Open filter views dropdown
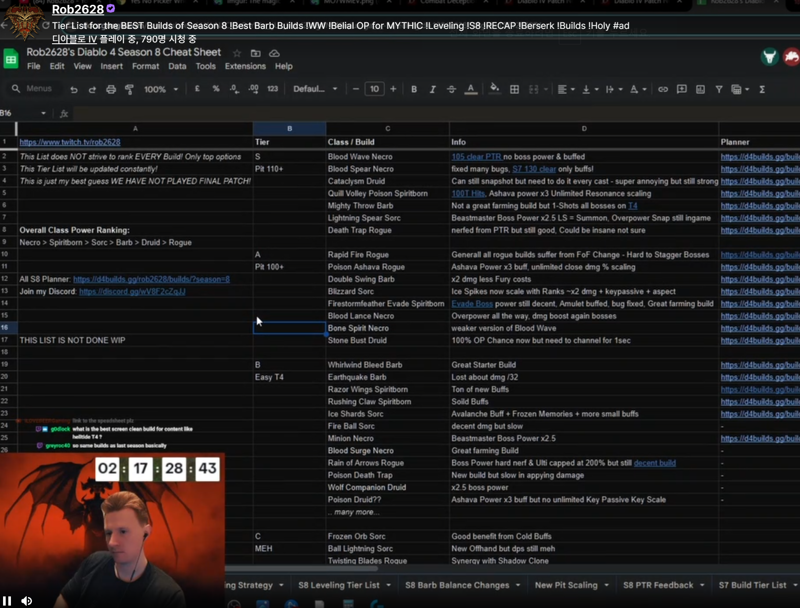 point(740,89)
